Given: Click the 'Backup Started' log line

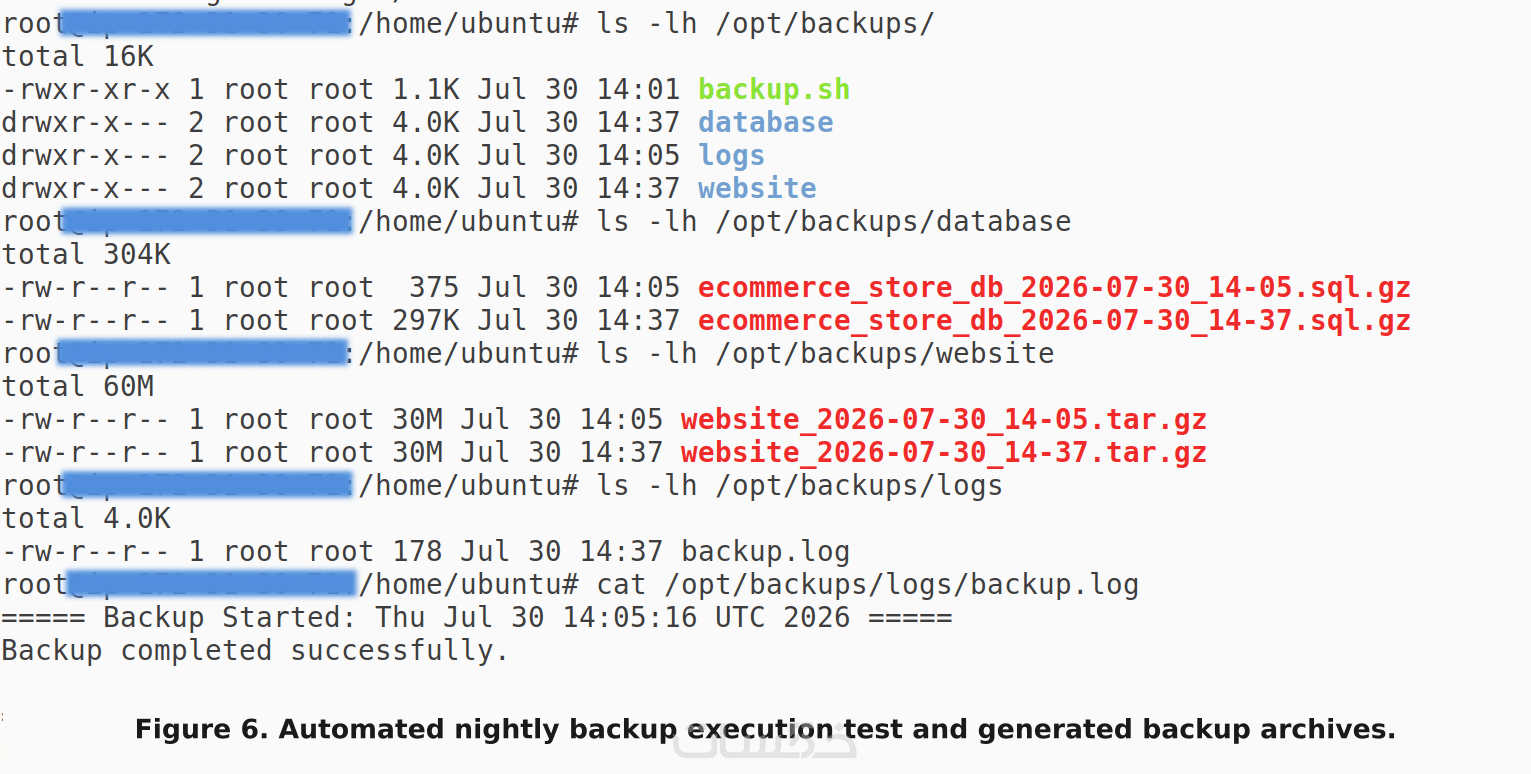Looking at the screenshot, I should (x=477, y=618).
